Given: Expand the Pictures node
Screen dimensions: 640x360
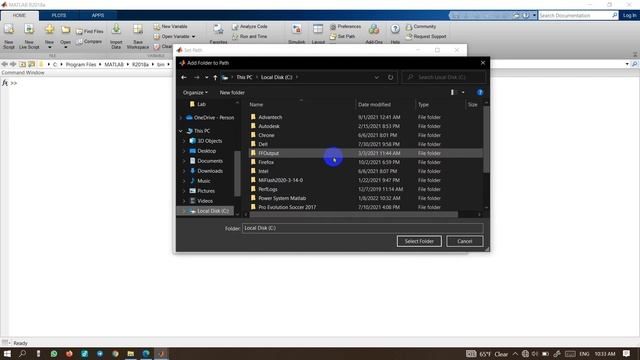Looking at the screenshot, I should point(184,191).
